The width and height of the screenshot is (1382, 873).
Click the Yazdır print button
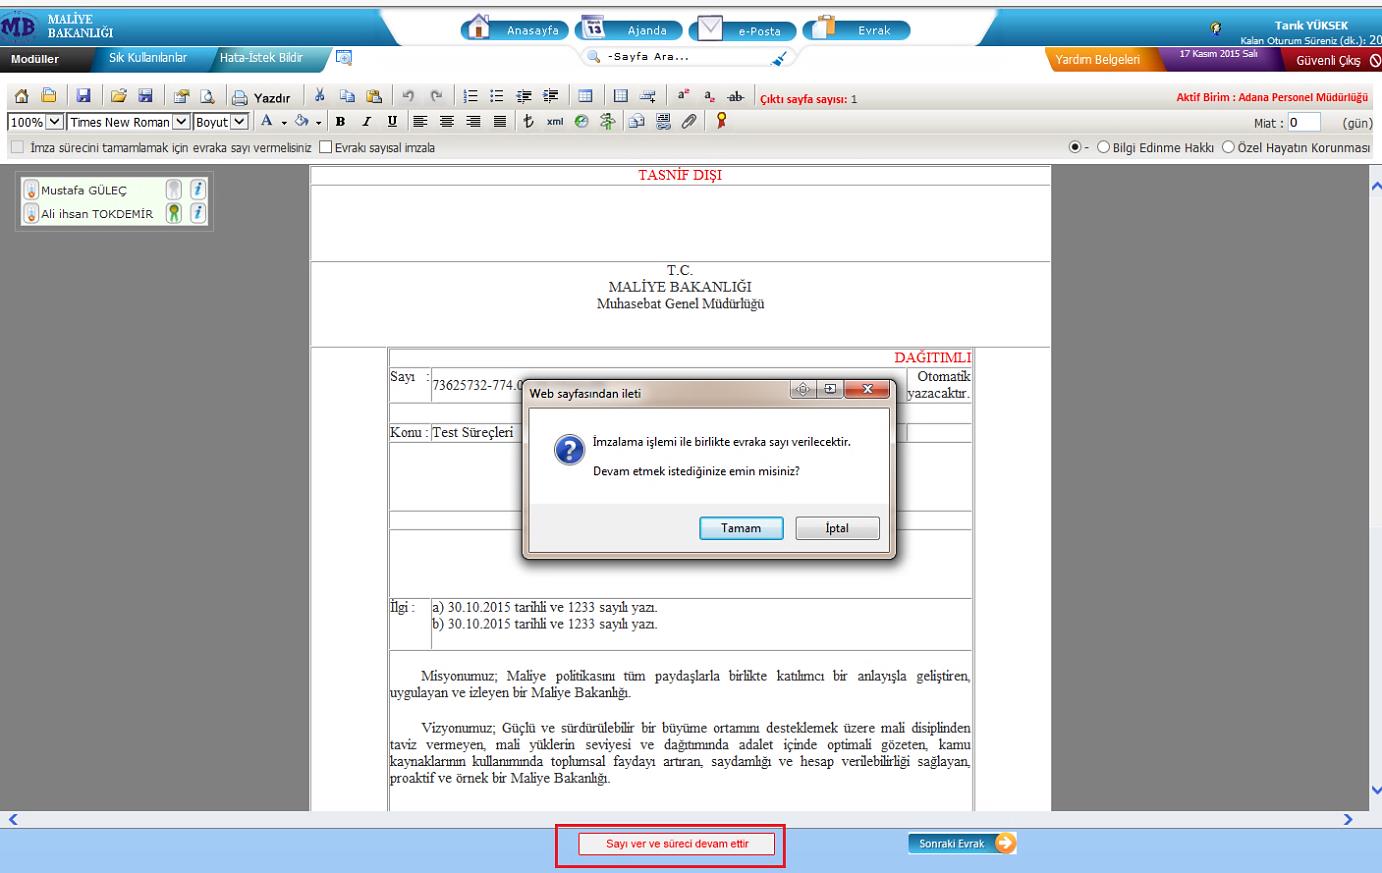261,97
